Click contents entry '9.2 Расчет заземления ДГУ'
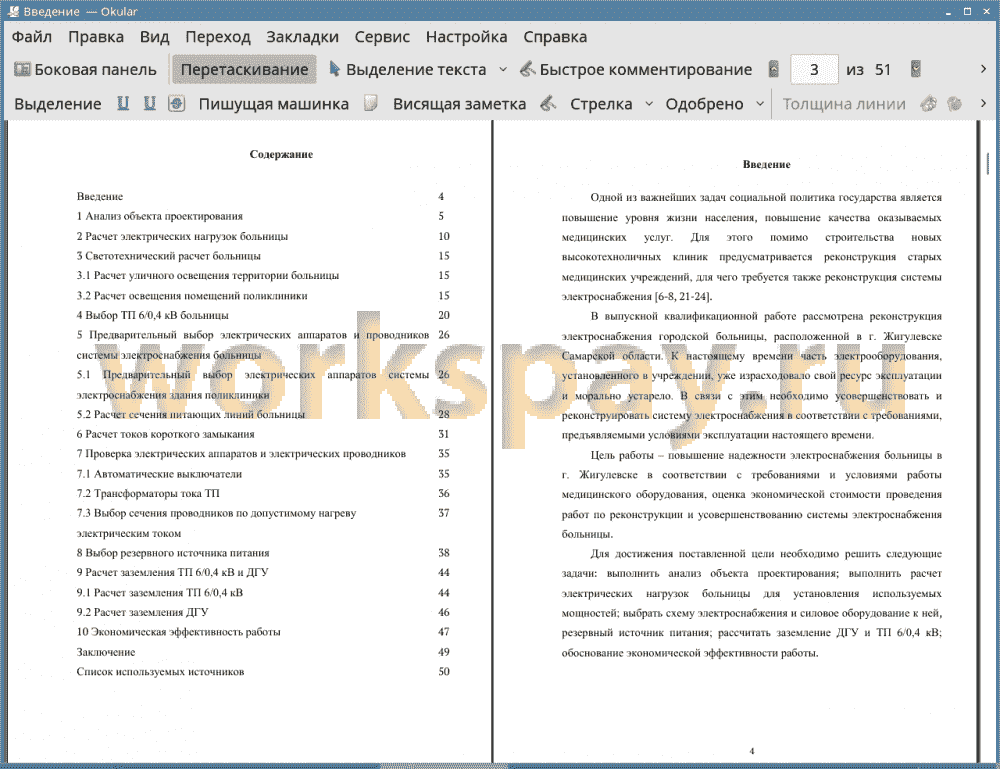The width and height of the screenshot is (1000, 769). tap(142, 612)
